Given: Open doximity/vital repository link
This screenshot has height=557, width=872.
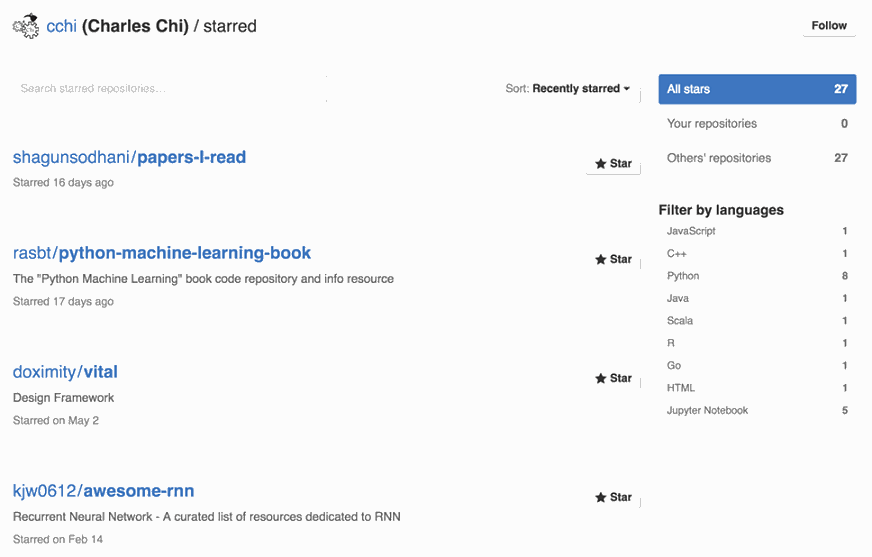Looking at the screenshot, I should (x=65, y=372).
